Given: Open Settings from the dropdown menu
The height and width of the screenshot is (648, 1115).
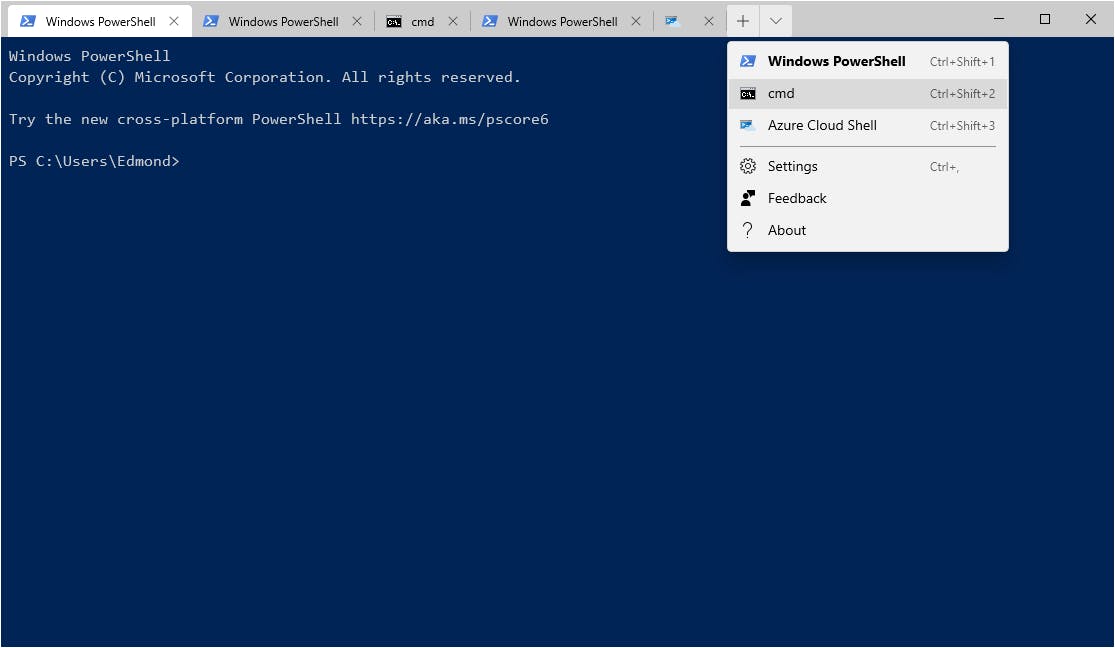Looking at the screenshot, I should (x=868, y=166).
